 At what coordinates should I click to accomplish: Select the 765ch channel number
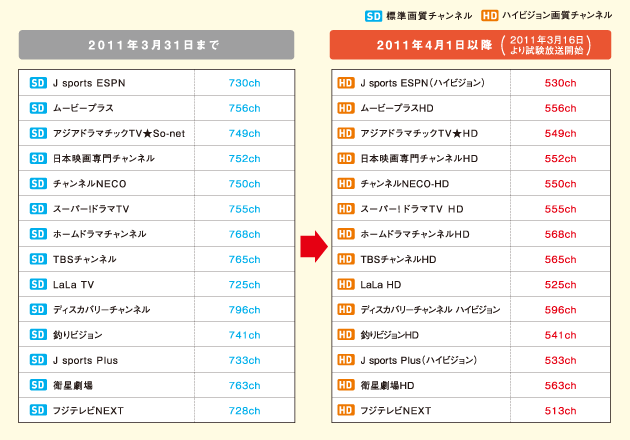pos(244,260)
